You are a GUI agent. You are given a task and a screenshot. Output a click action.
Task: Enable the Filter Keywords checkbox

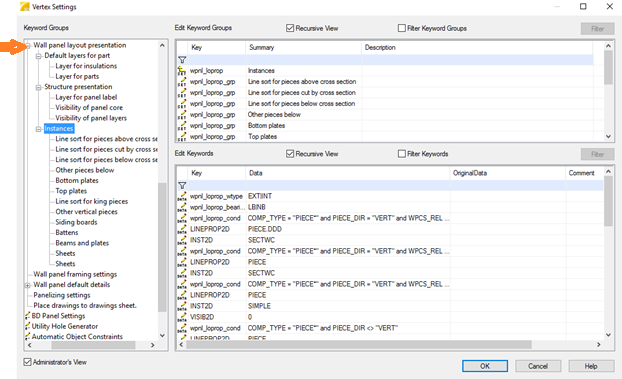(401, 154)
